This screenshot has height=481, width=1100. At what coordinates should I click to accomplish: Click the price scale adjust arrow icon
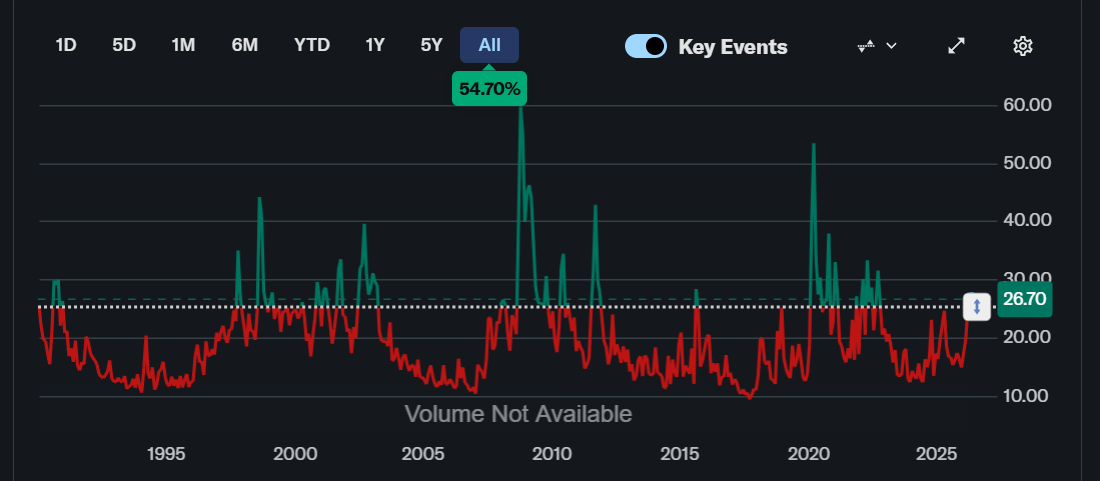pyautogui.click(x=977, y=307)
